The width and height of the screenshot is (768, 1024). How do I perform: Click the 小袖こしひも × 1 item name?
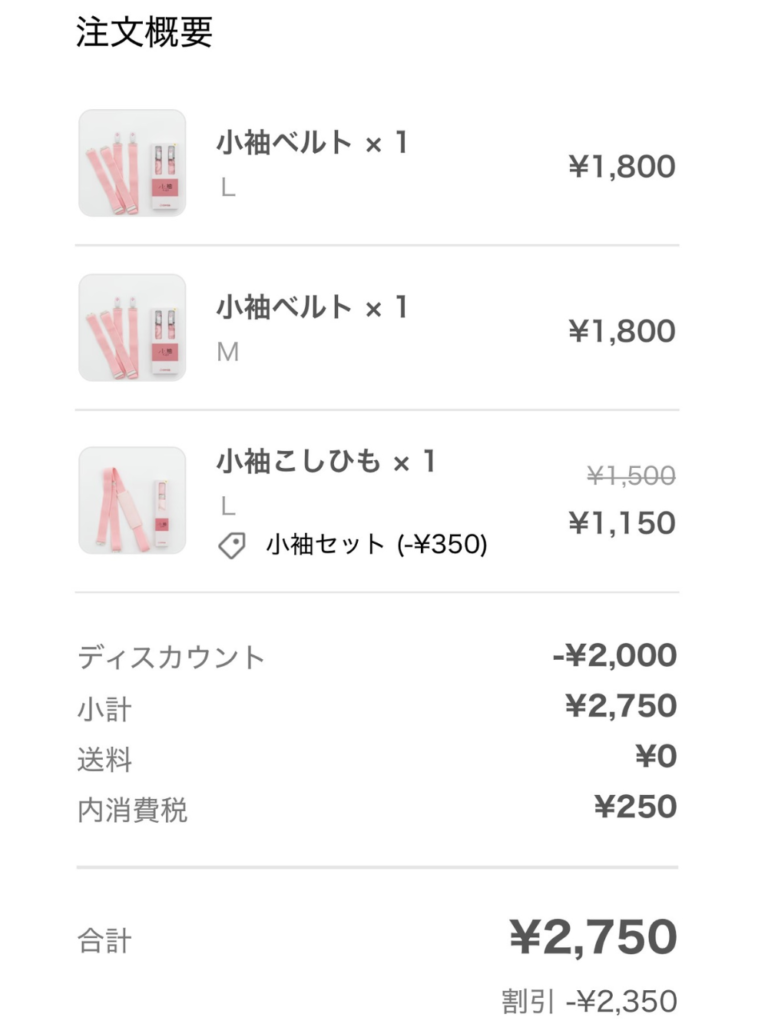click(327, 462)
